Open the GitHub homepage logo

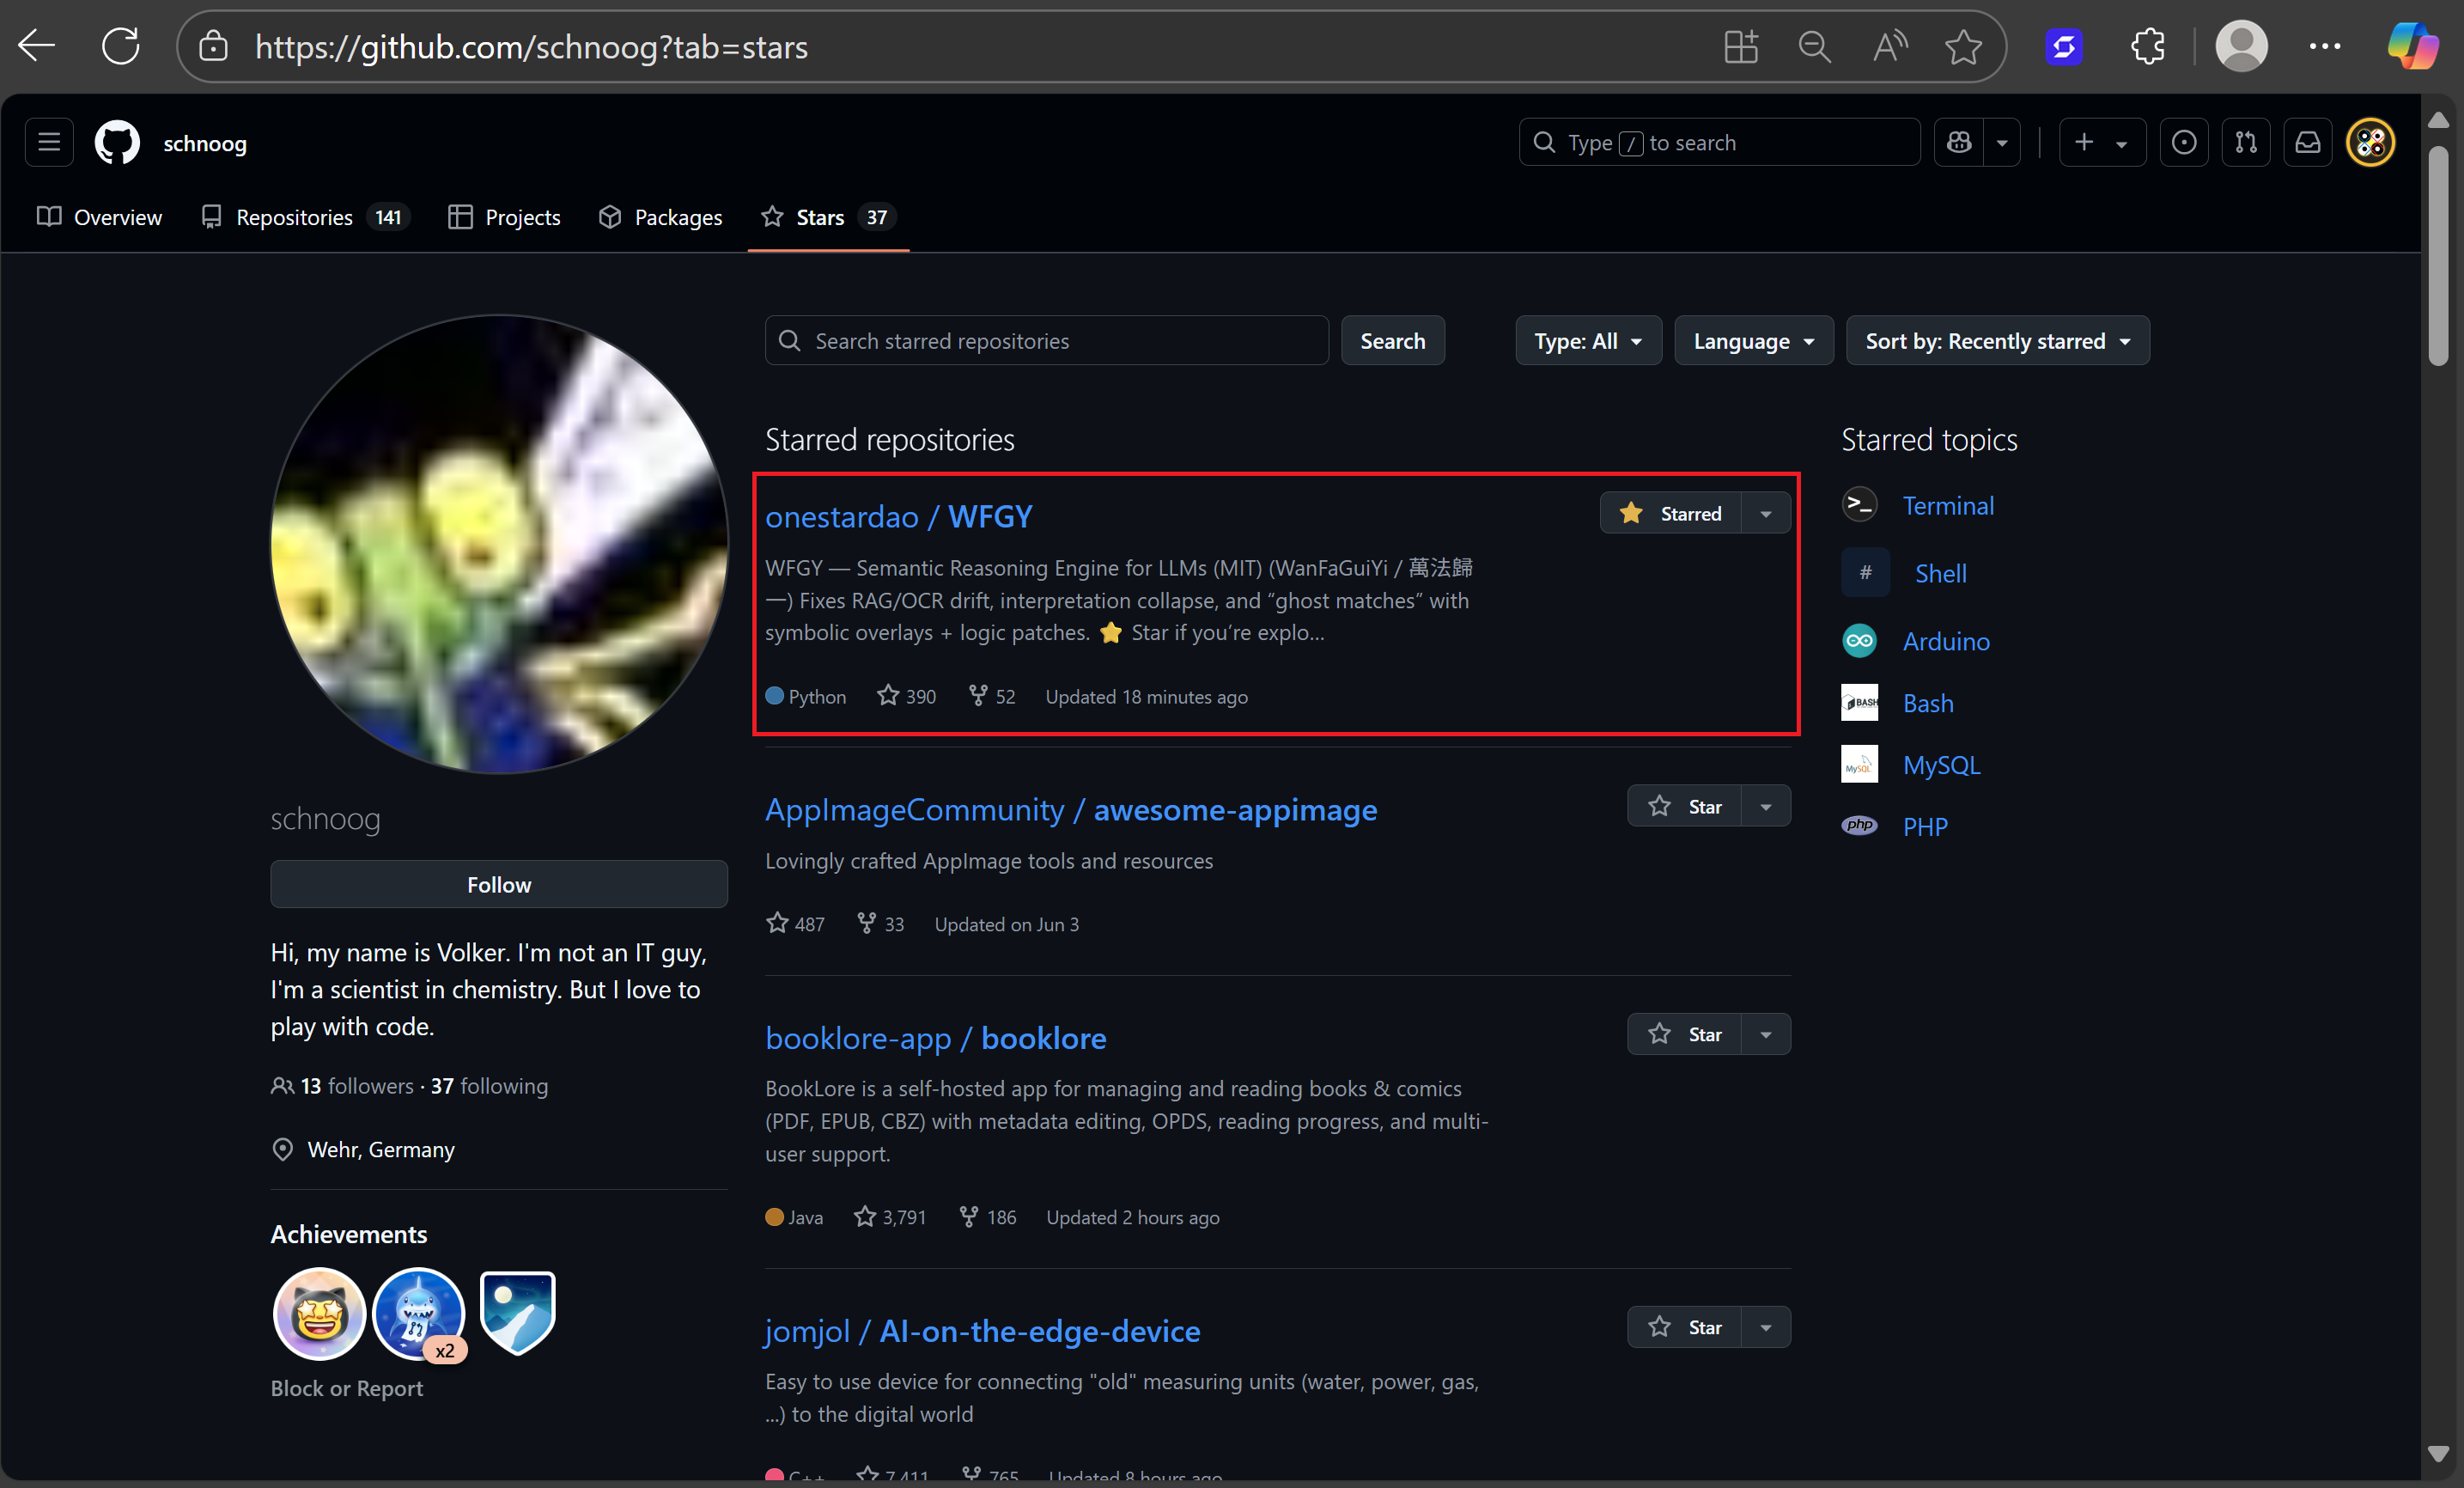click(117, 143)
